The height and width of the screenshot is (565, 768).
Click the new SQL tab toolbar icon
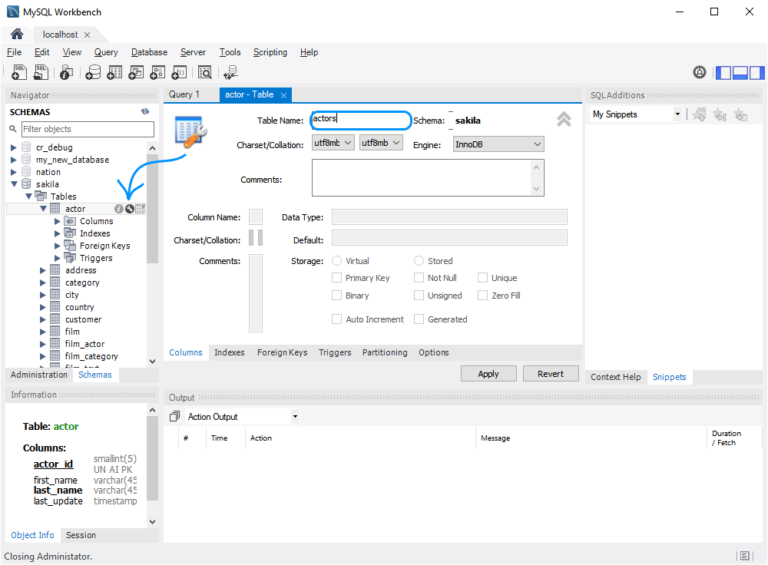(19, 72)
